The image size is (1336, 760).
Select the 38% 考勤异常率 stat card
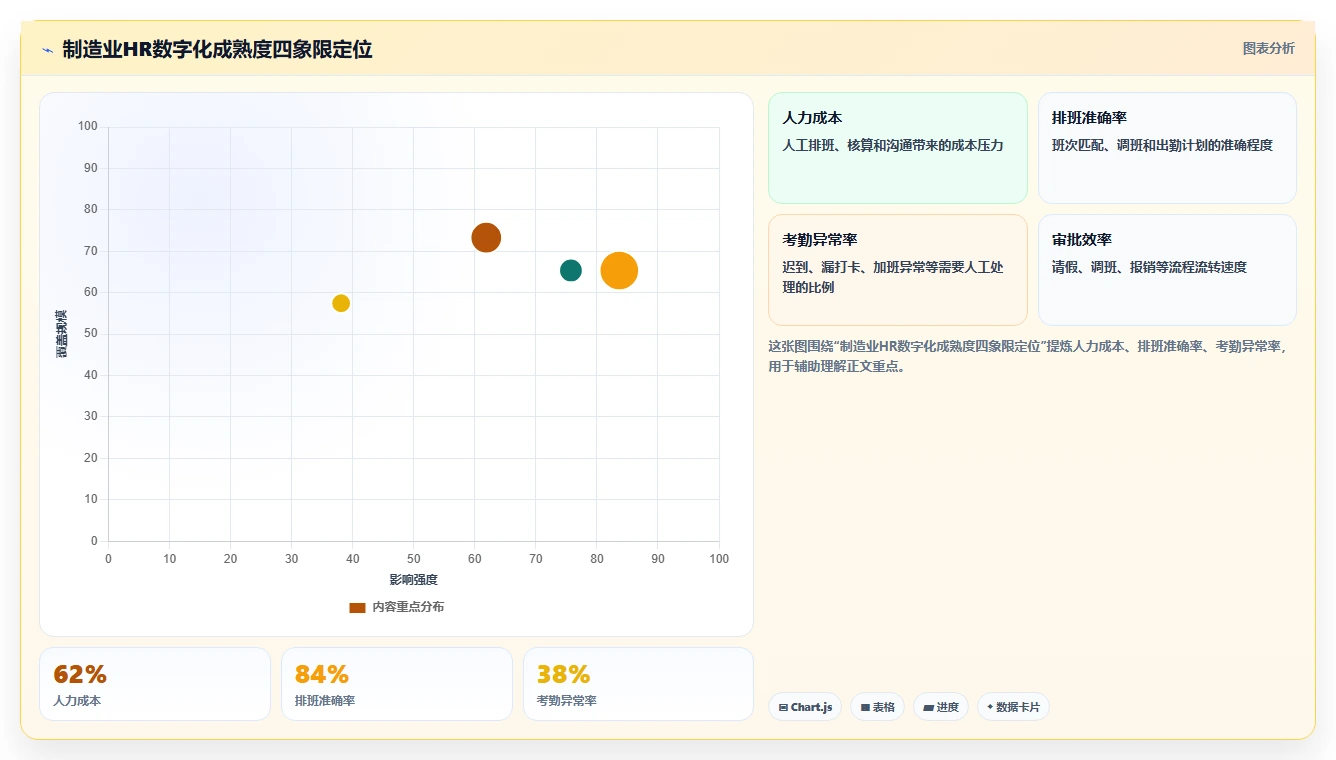tap(638, 684)
